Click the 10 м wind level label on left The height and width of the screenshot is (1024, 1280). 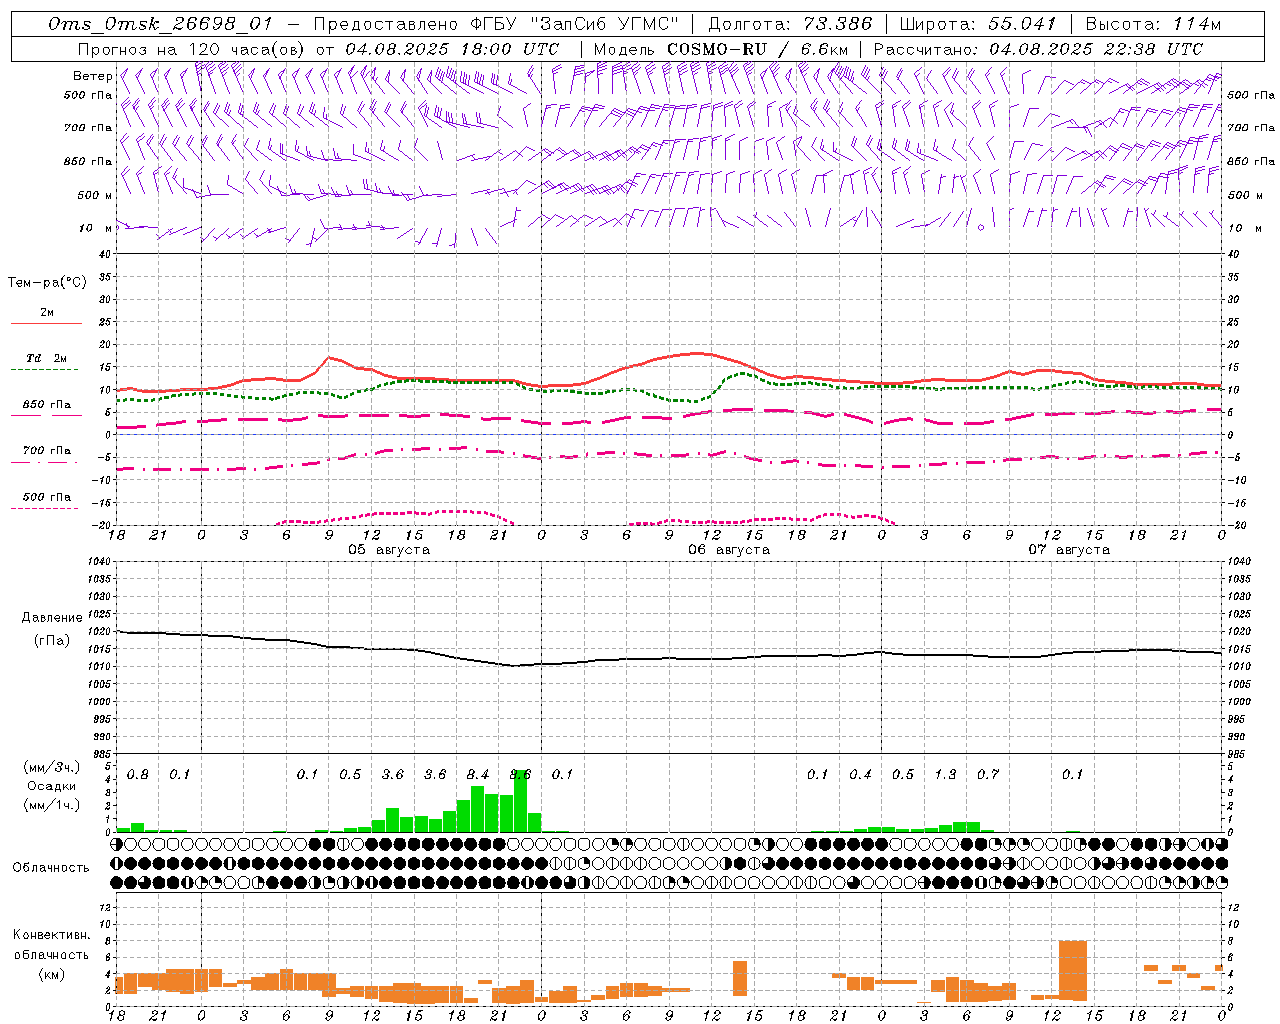coord(96,228)
